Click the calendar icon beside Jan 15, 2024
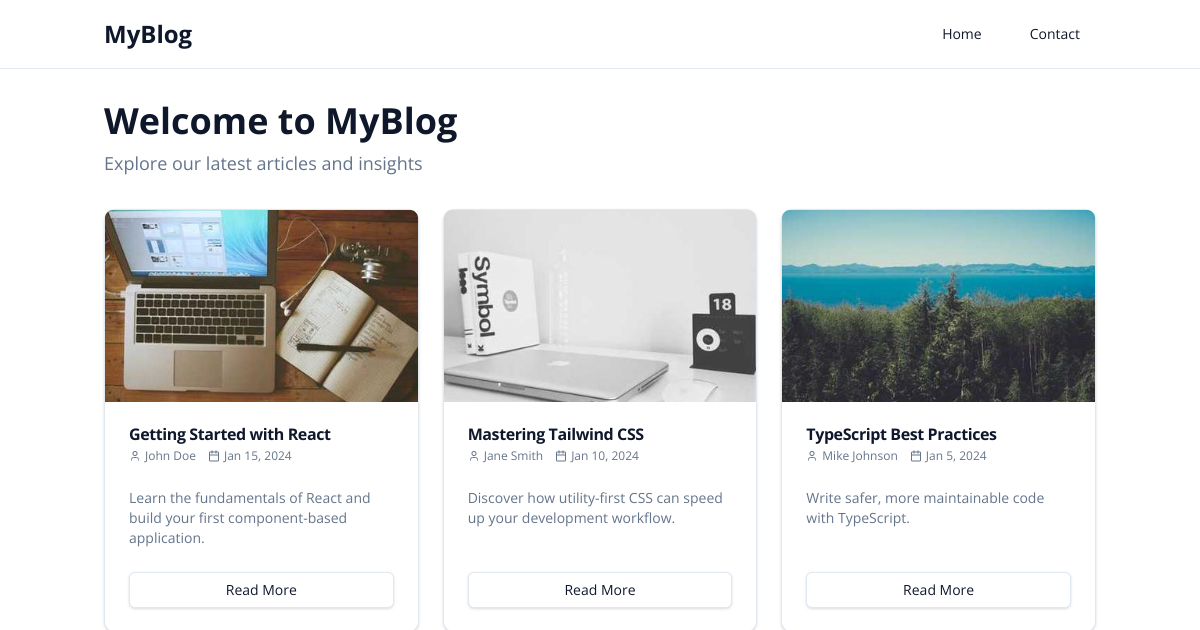1200x630 pixels. click(214, 456)
